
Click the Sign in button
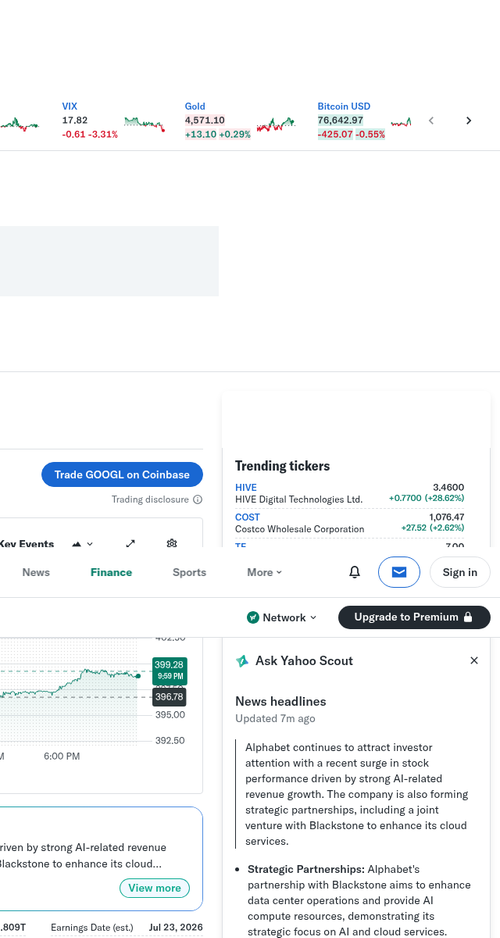click(x=460, y=572)
